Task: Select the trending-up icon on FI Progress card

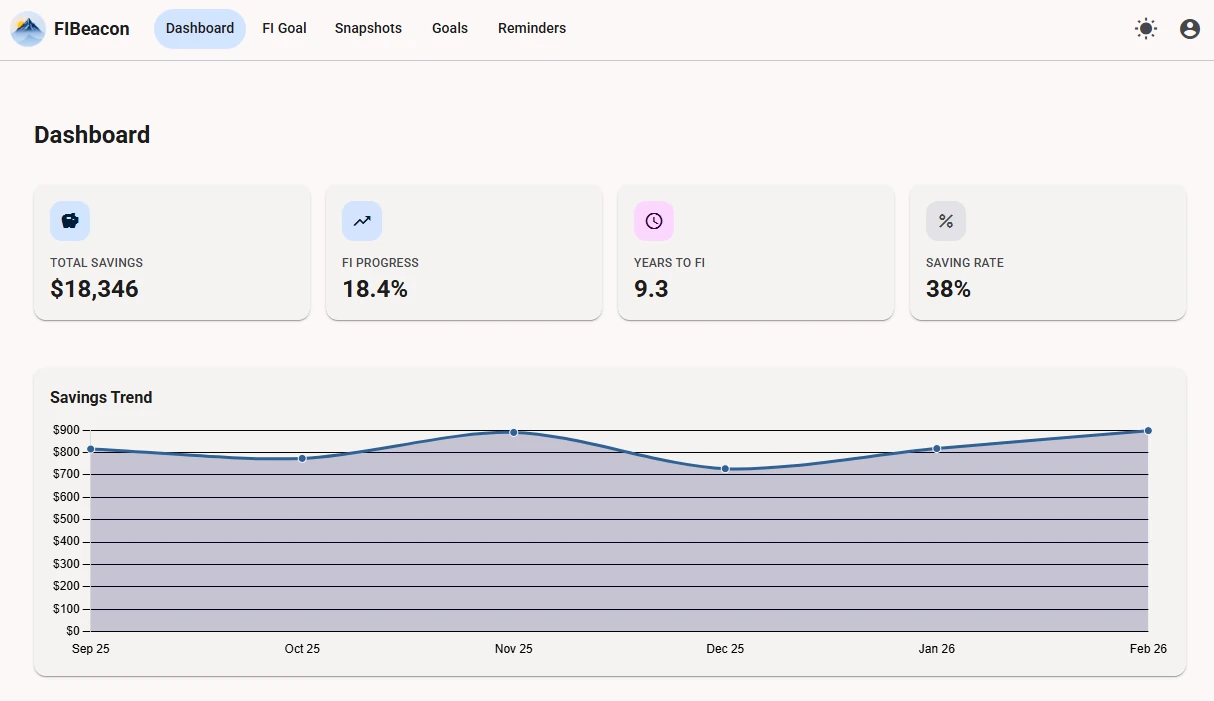Action: click(362, 221)
